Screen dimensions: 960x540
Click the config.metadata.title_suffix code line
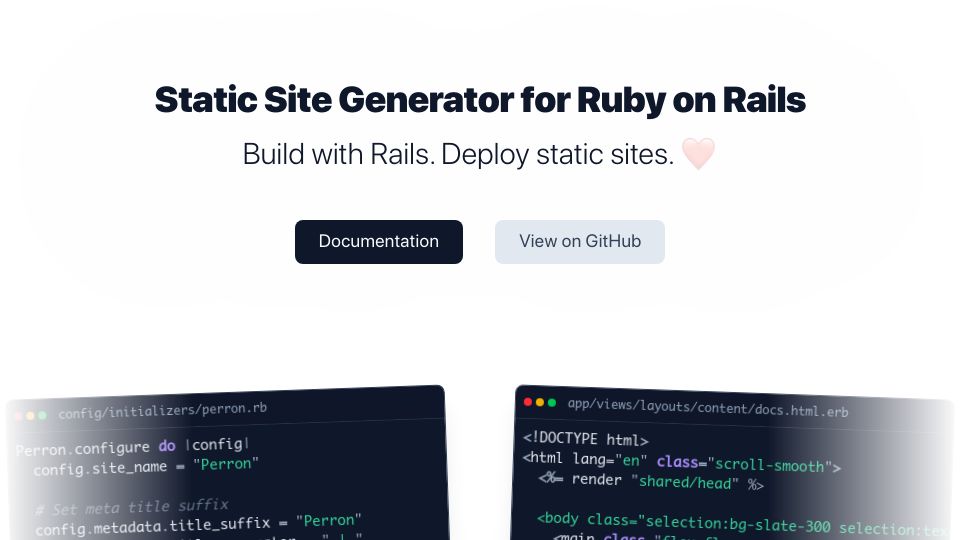pyautogui.click(x=198, y=524)
